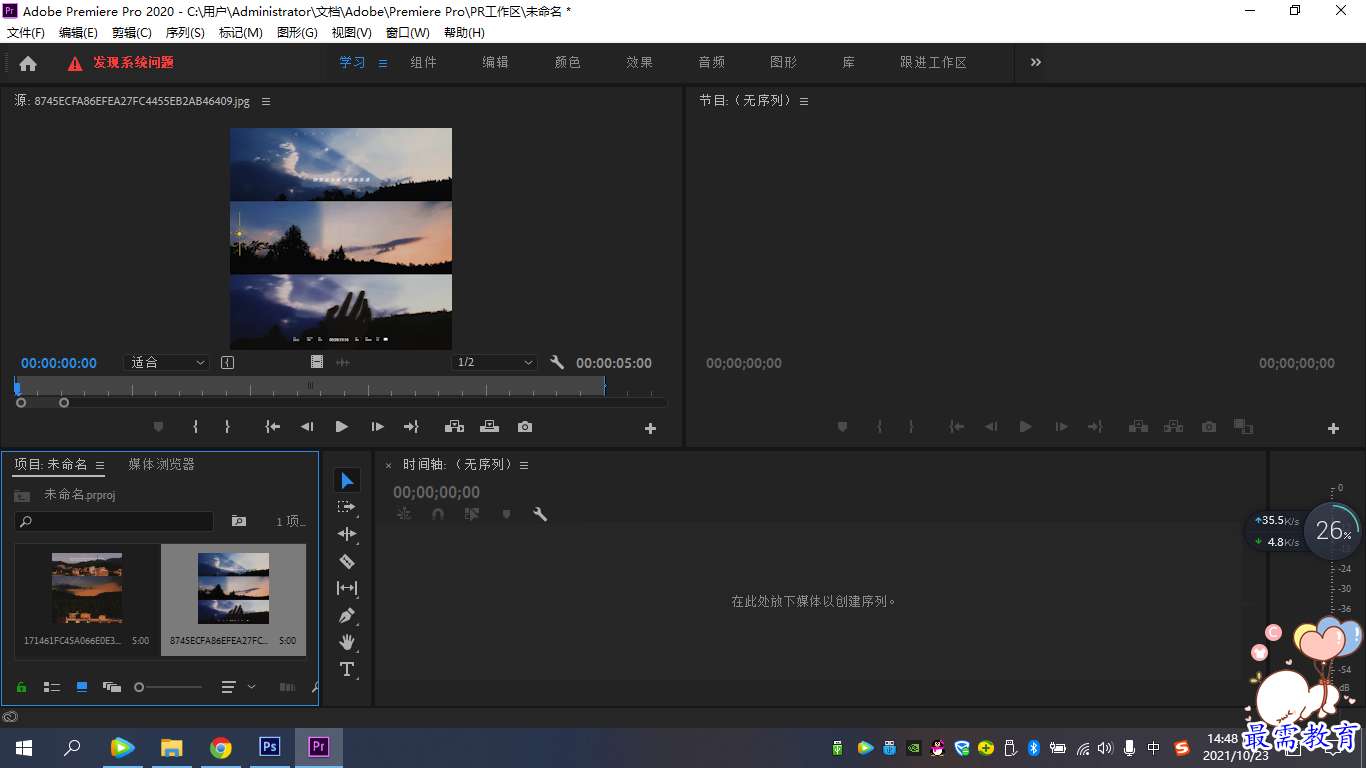Image resolution: width=1366 pixels, height=768 pixels.
Task: Go up a folder in Project panel
Action: coord(22,495)
